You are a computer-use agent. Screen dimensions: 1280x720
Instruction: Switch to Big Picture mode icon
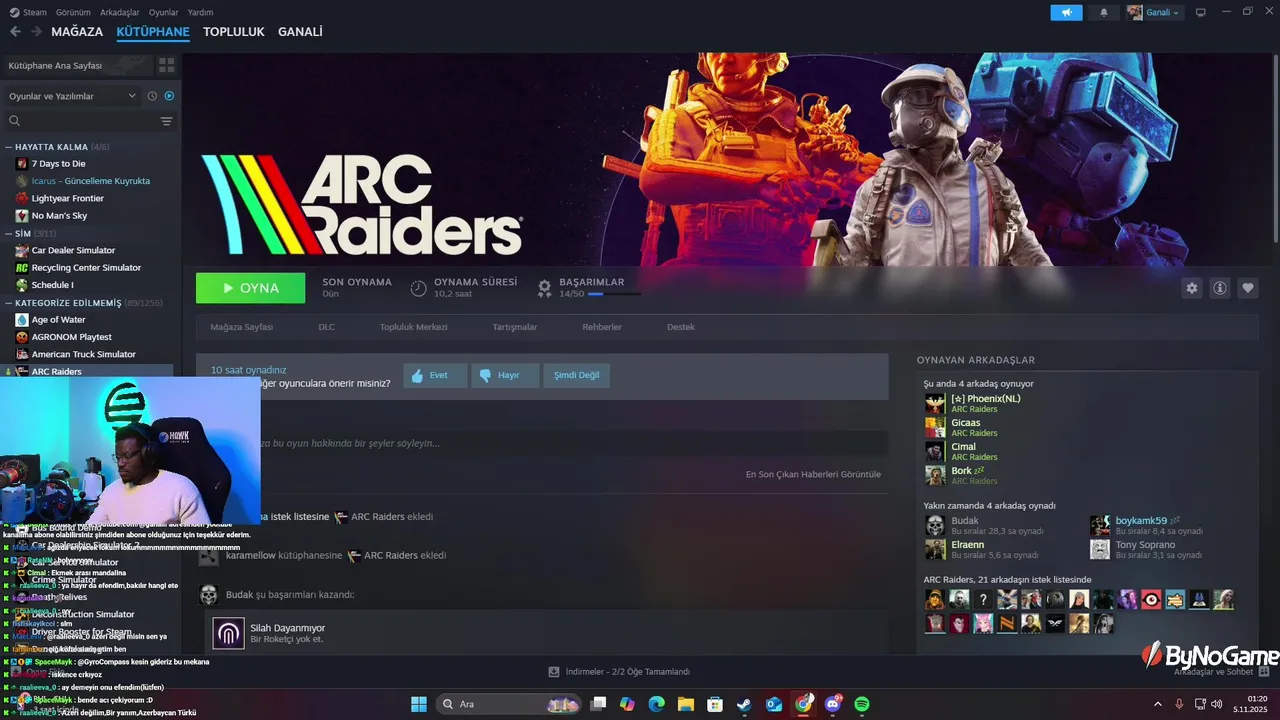point(1200,12)
